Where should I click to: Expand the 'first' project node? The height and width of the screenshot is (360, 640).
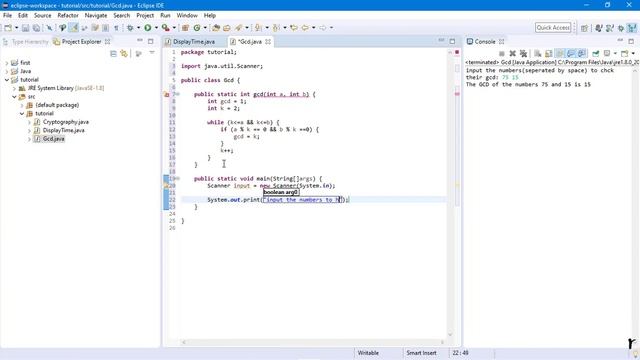click(7, 63)
